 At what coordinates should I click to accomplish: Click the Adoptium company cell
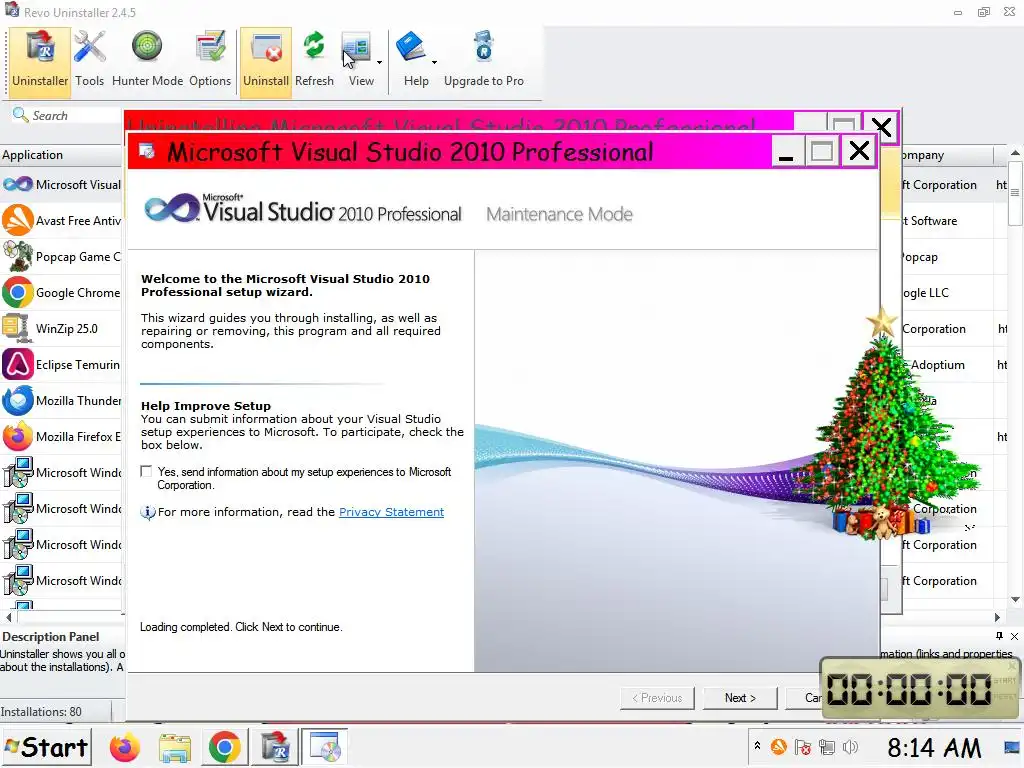pos(938,365)
